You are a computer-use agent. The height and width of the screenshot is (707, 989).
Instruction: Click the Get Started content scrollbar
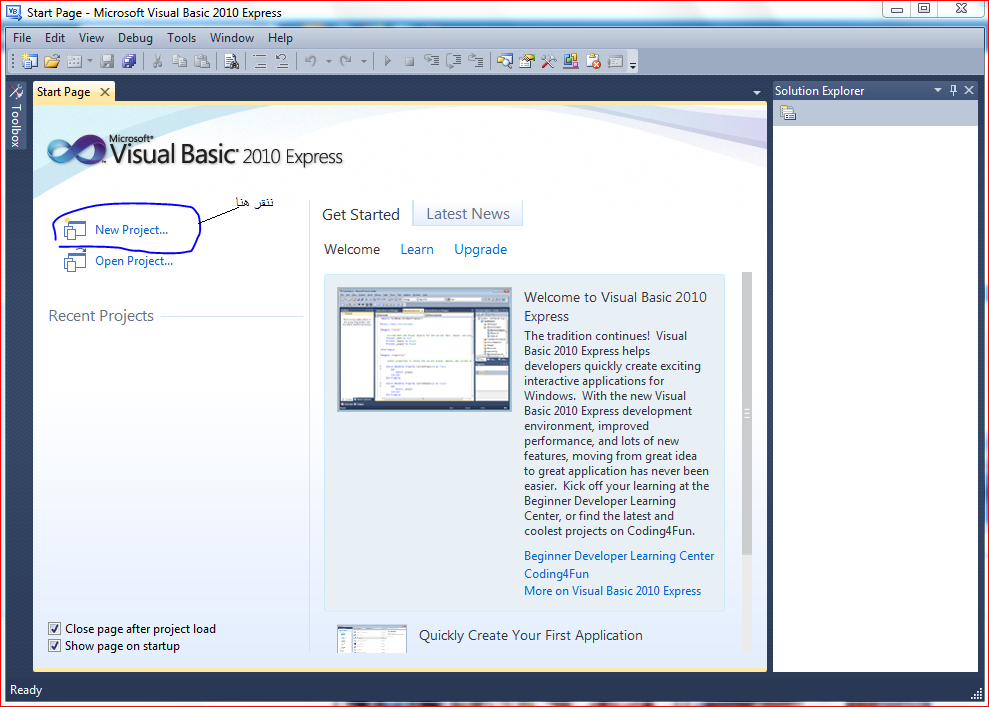click(x=747, y=413)
